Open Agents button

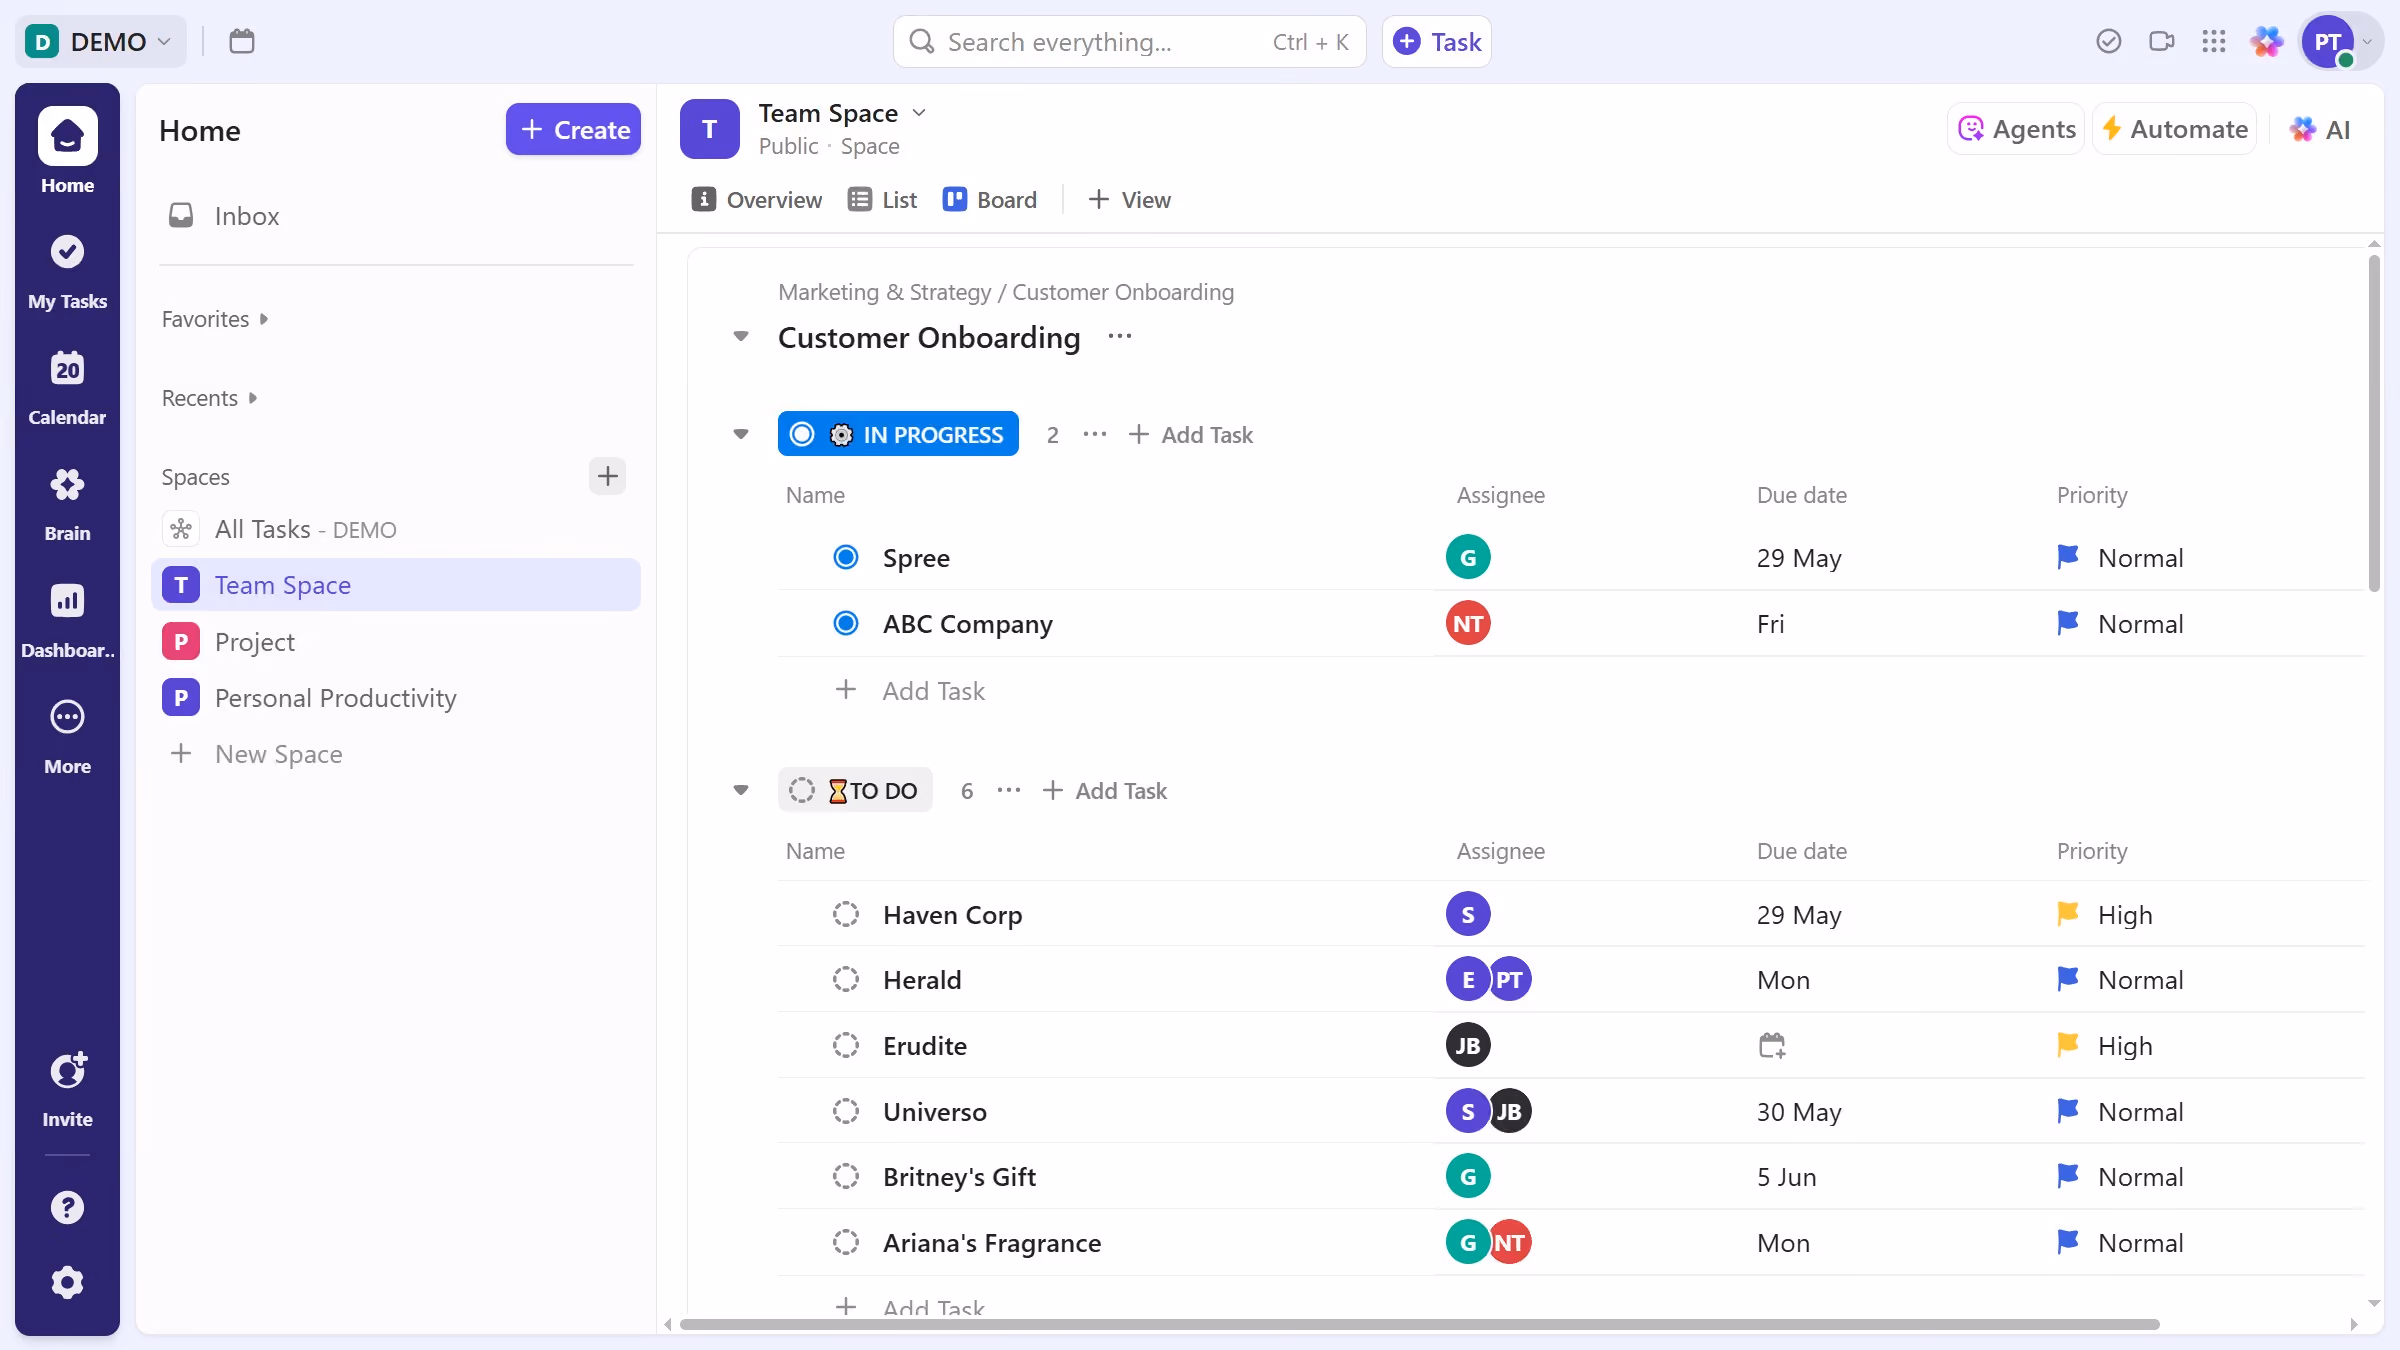[x=2016, y=129]
